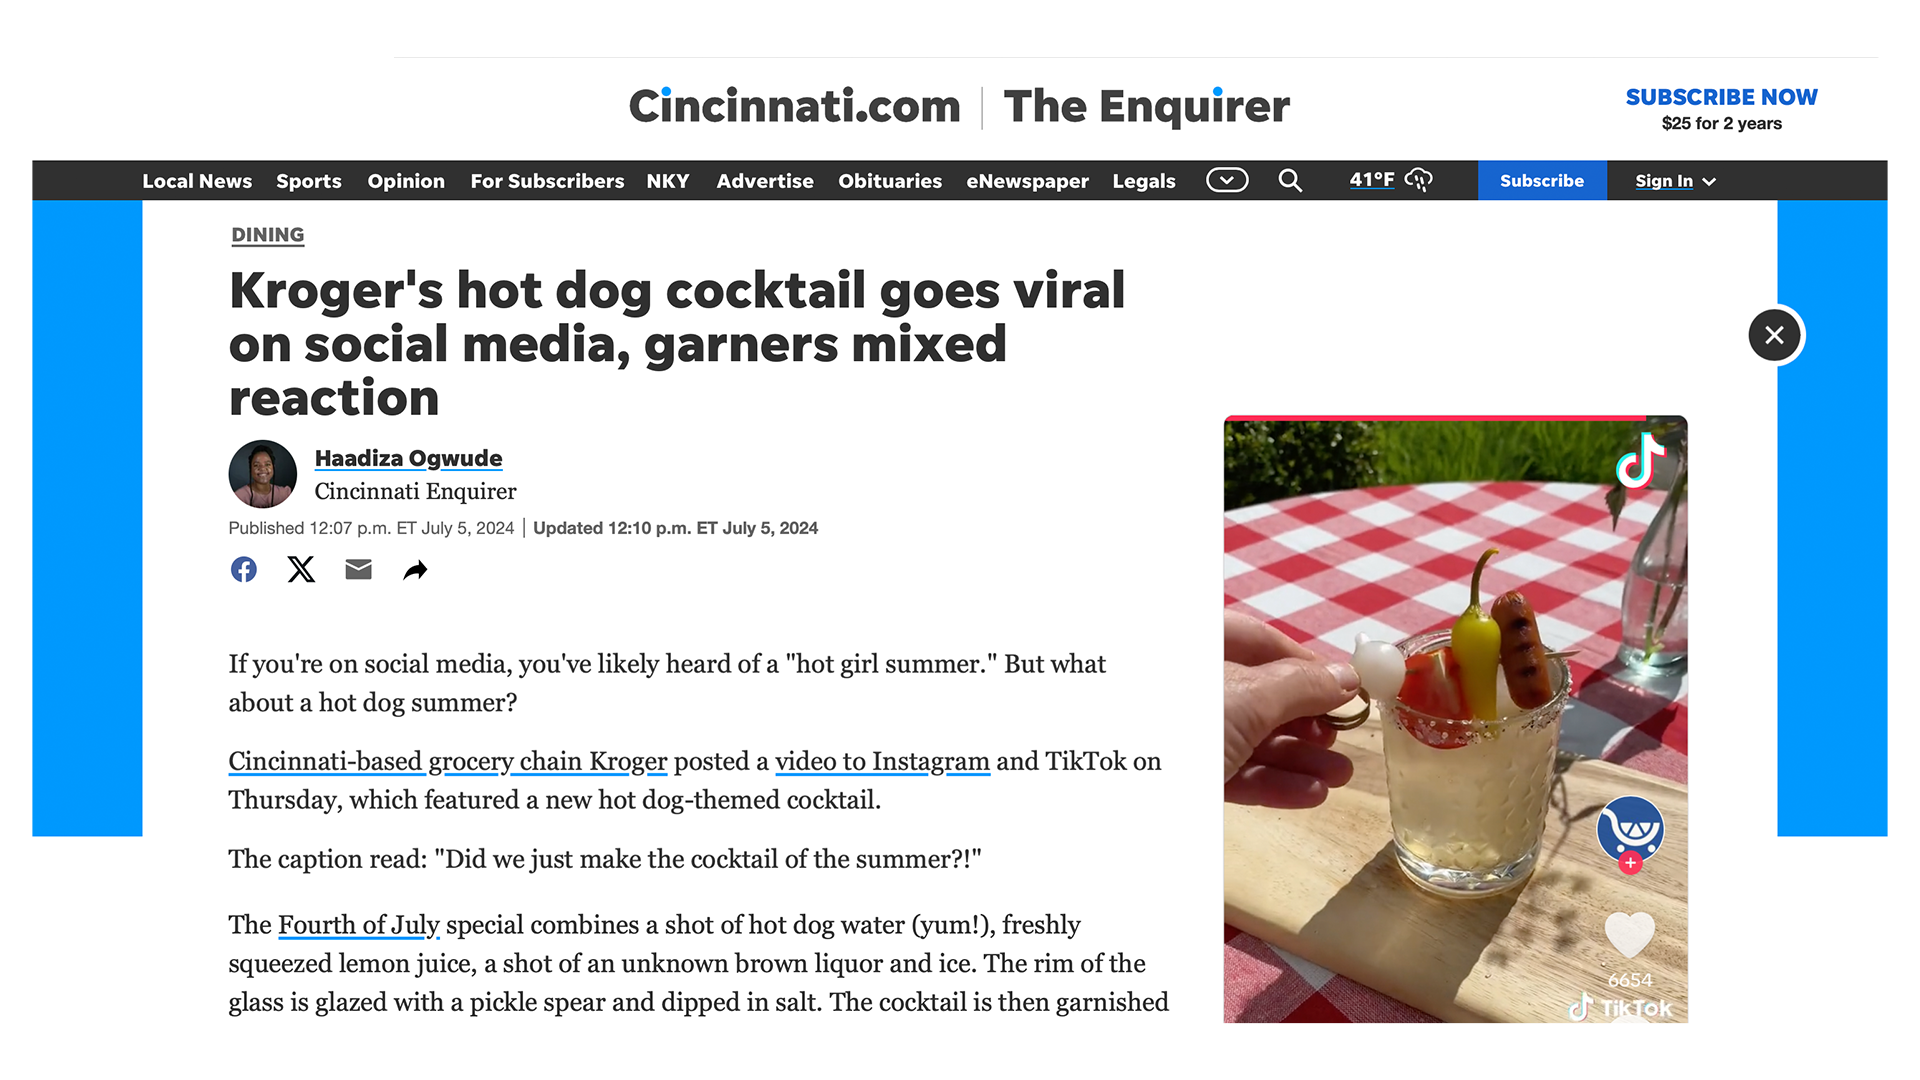Screen dimensions: 1920x1080
Task: Close the floating video player
Action: tap(1774, 335)
